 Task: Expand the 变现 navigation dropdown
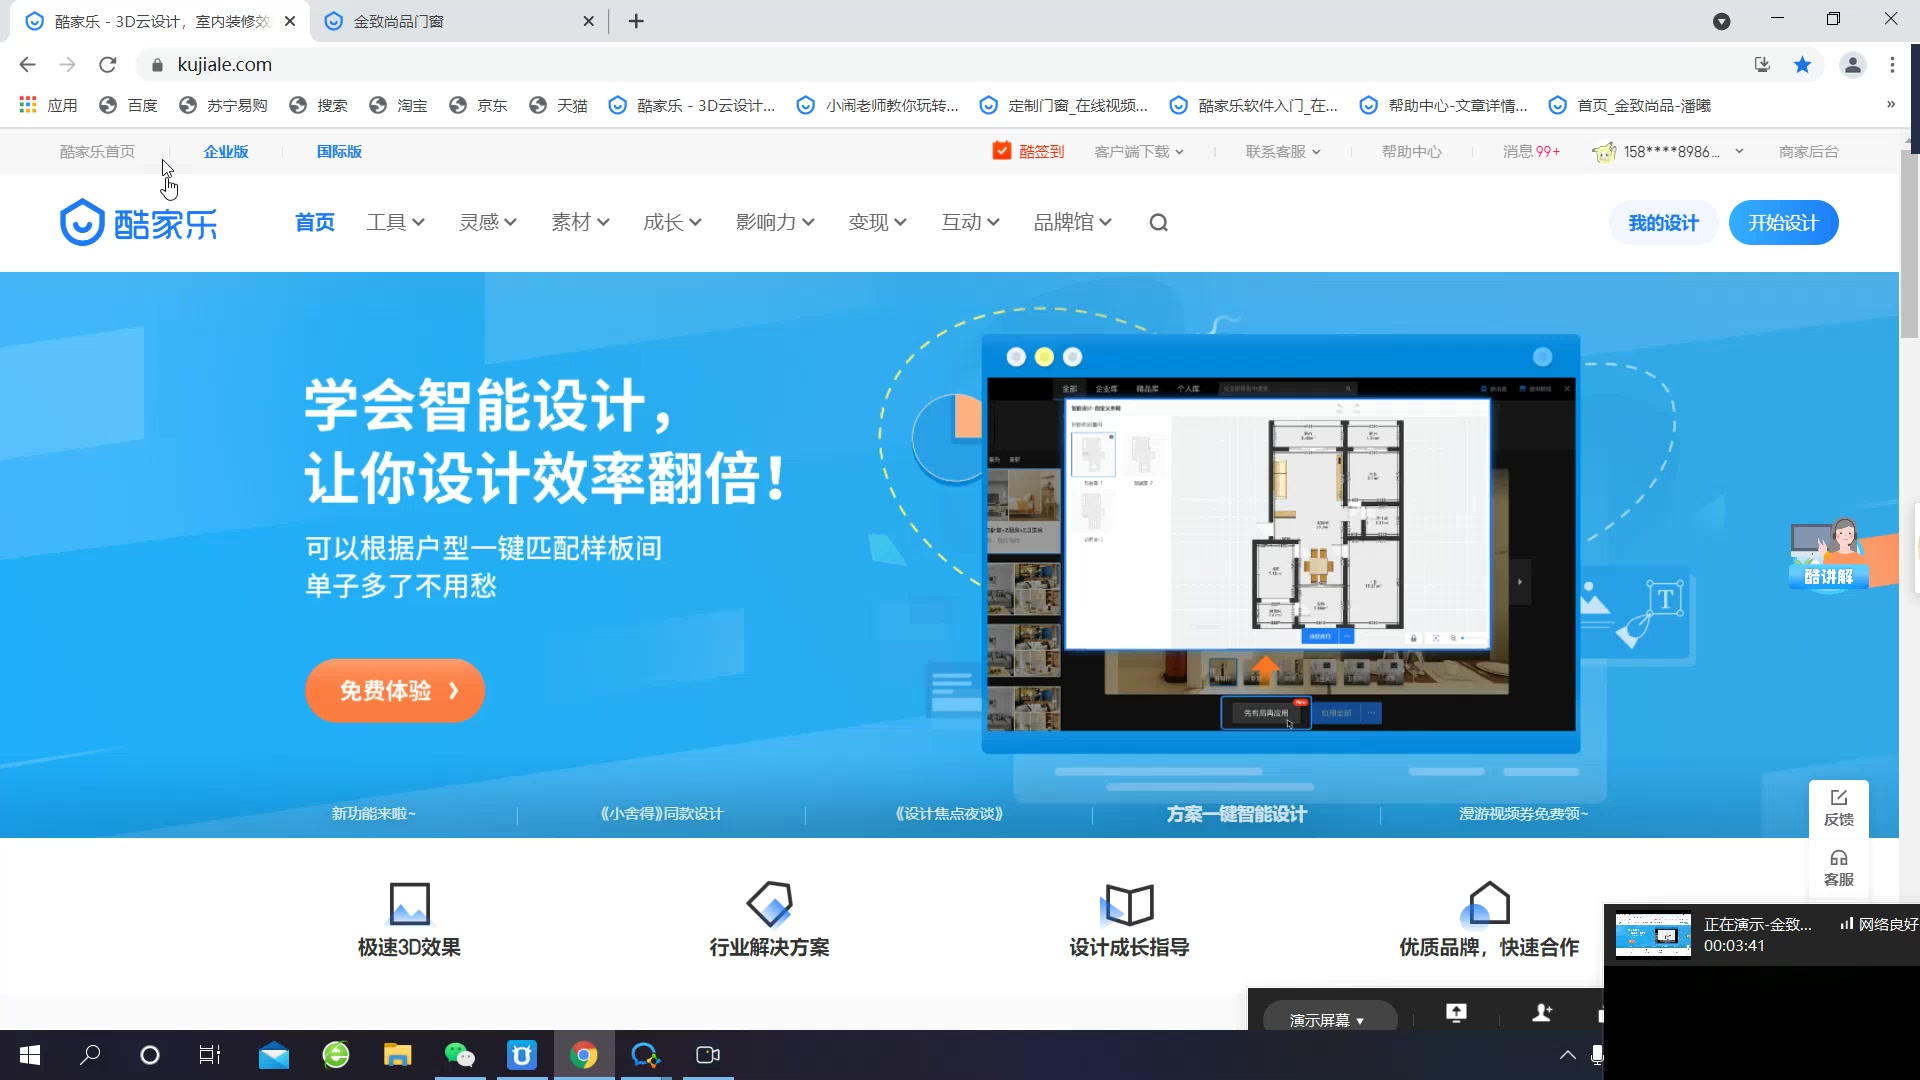(877, 222)
